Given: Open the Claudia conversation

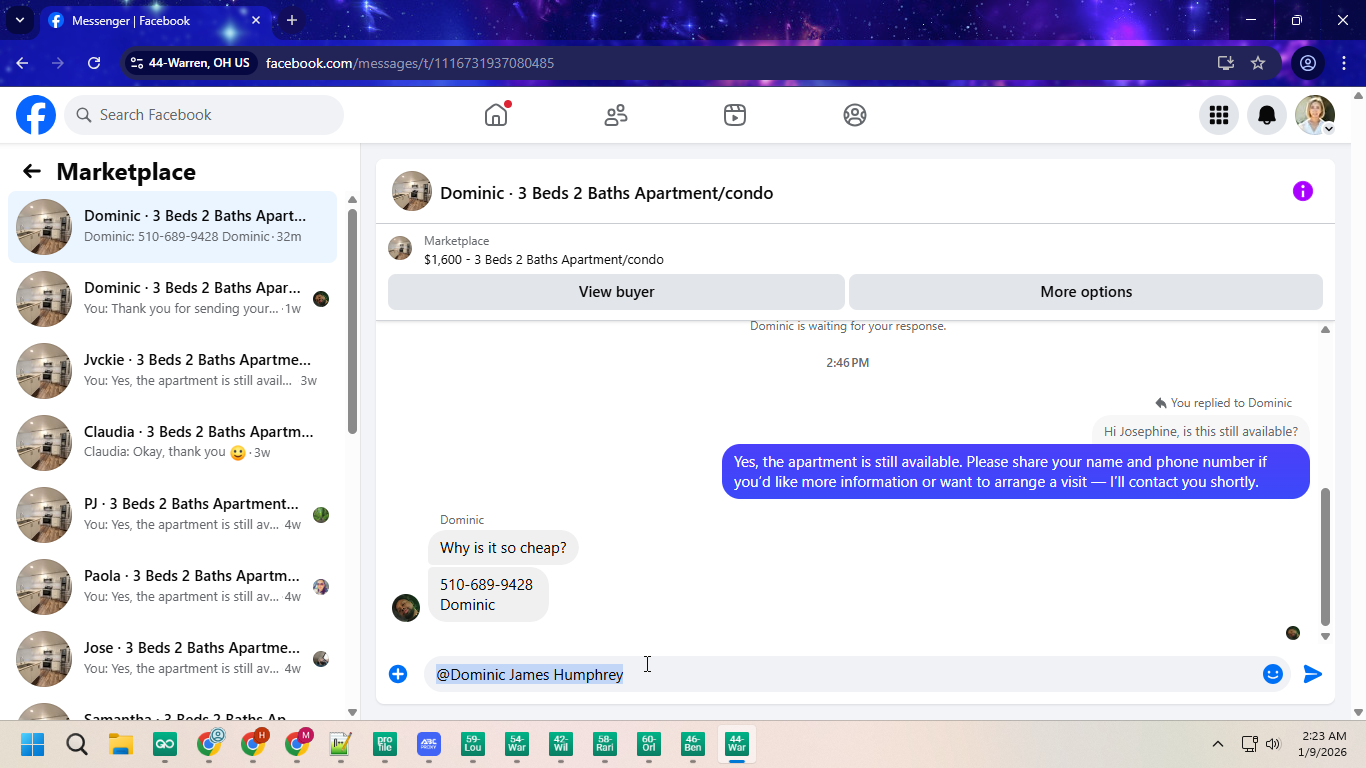Looking at the screenshot, I should click(x=172, y=443).
